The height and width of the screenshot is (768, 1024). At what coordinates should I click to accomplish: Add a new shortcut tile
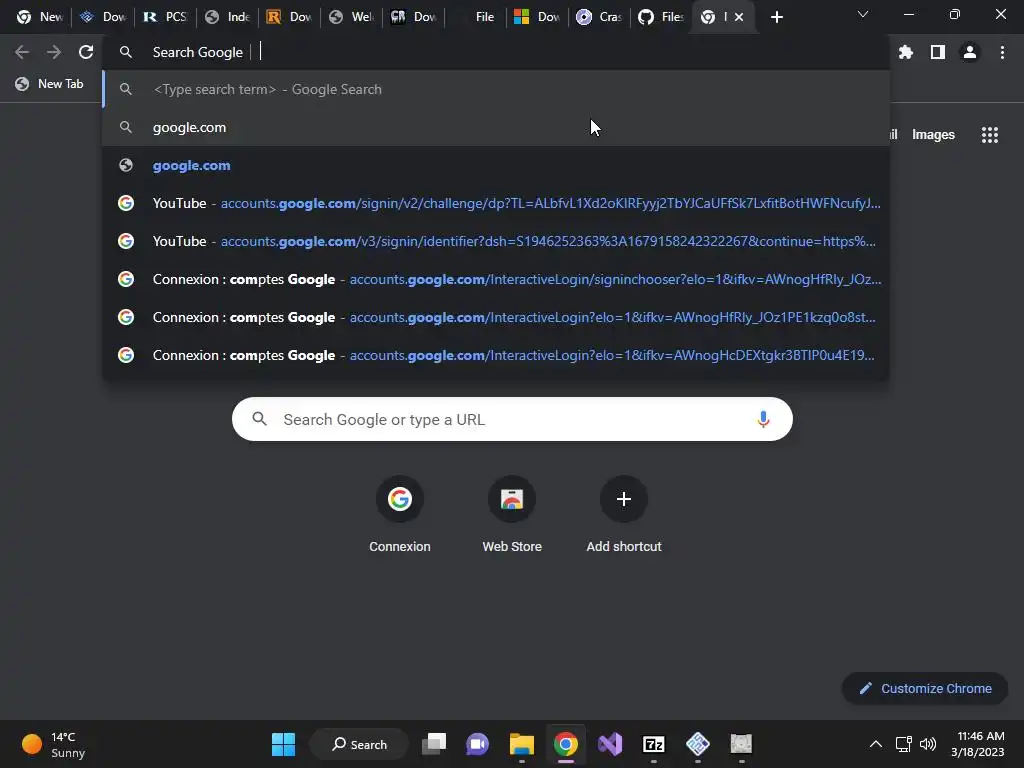click(624, 514)
